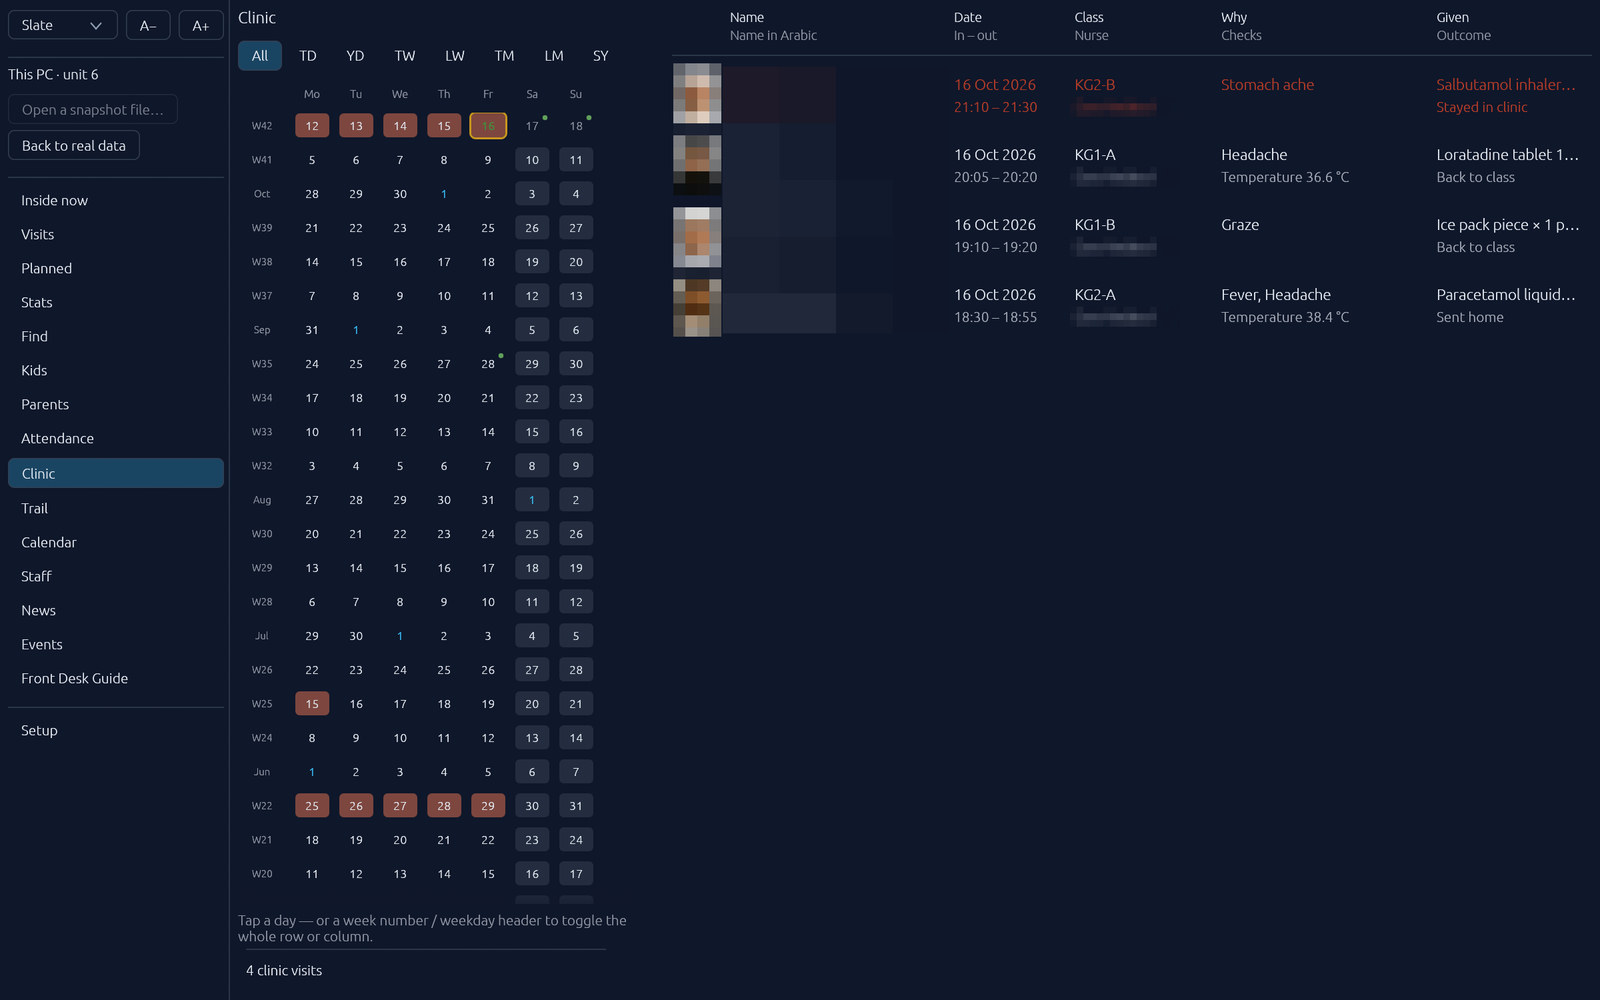Click Temperature 36.6 °C check

pyautogui.click(x=1285, y=177)
